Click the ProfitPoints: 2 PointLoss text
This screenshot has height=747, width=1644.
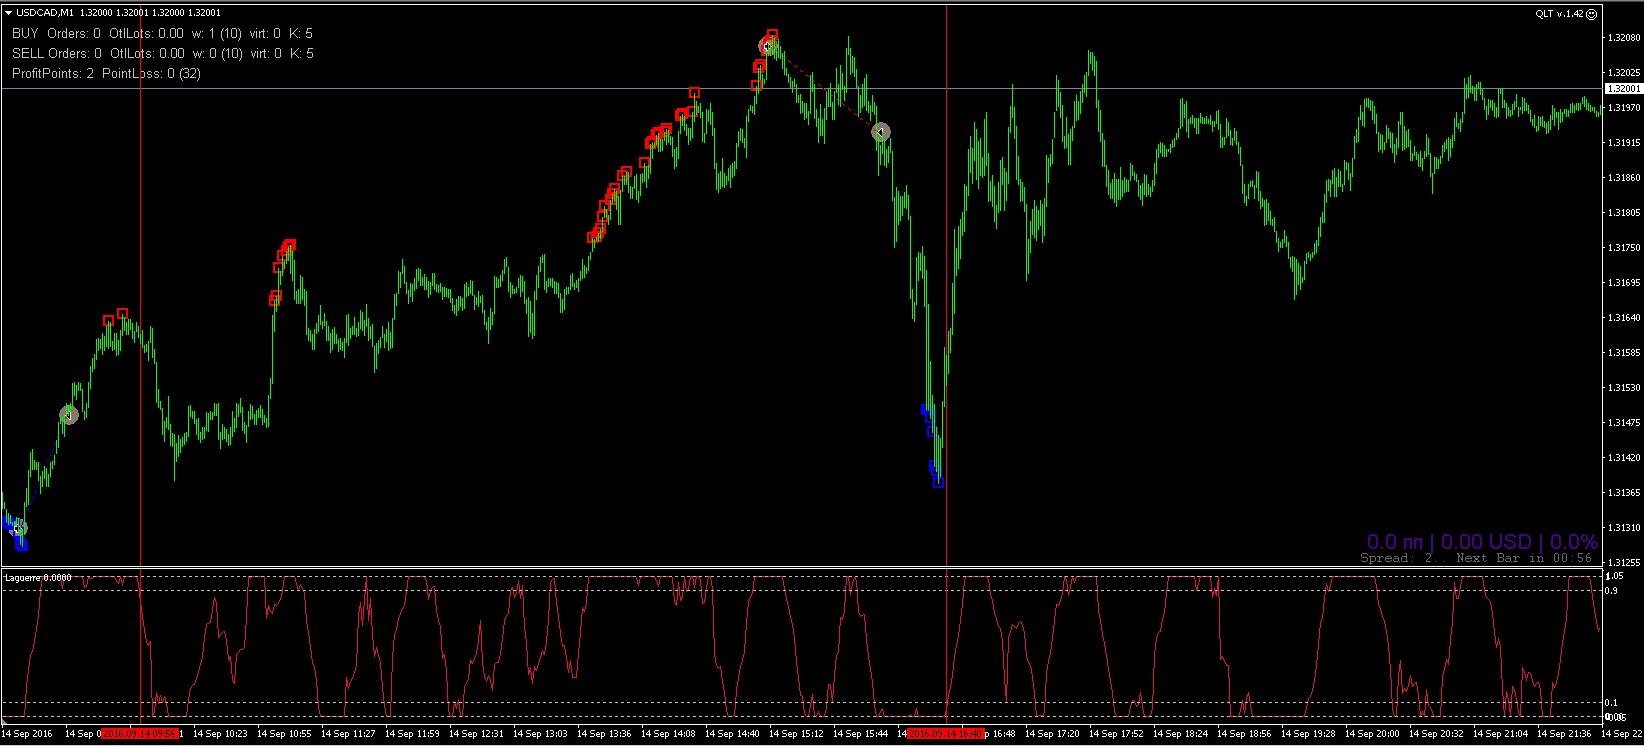pyautogui.click(x=106, y=73)
